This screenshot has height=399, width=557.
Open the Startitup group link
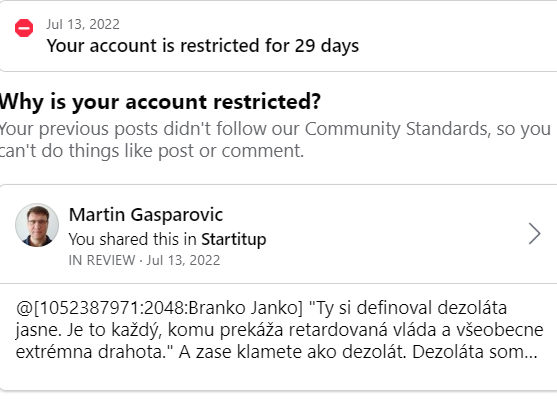(x=234, y=239)
